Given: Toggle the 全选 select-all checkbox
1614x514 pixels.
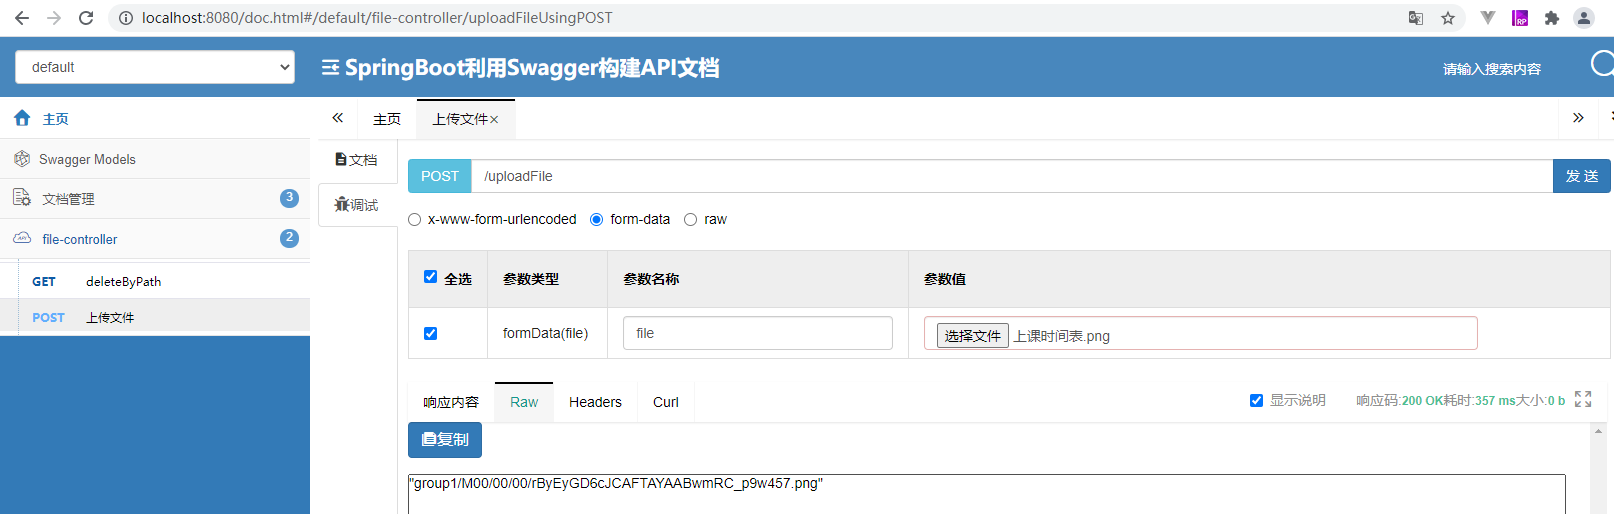Looking at the screenshot, I should click(x=431, y=277).
